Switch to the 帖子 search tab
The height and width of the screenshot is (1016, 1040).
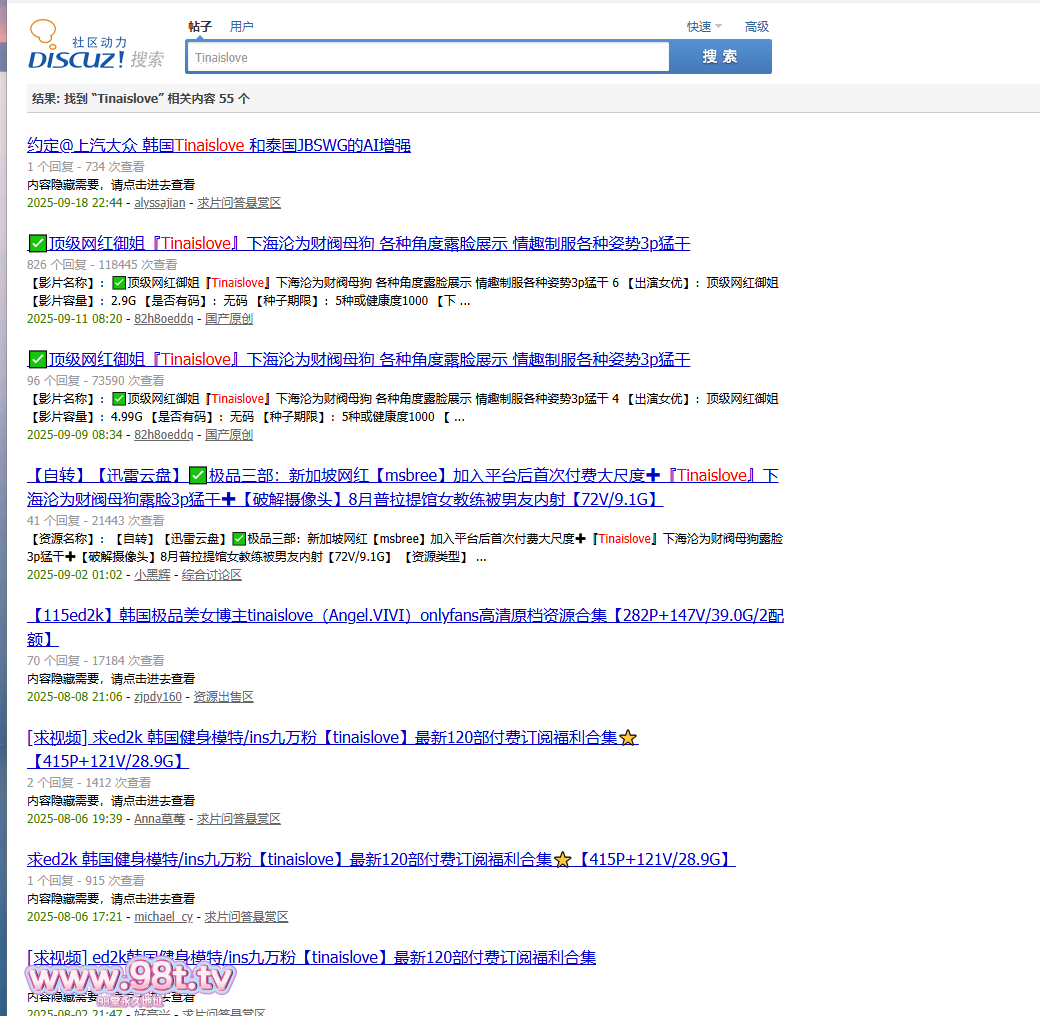200,27
